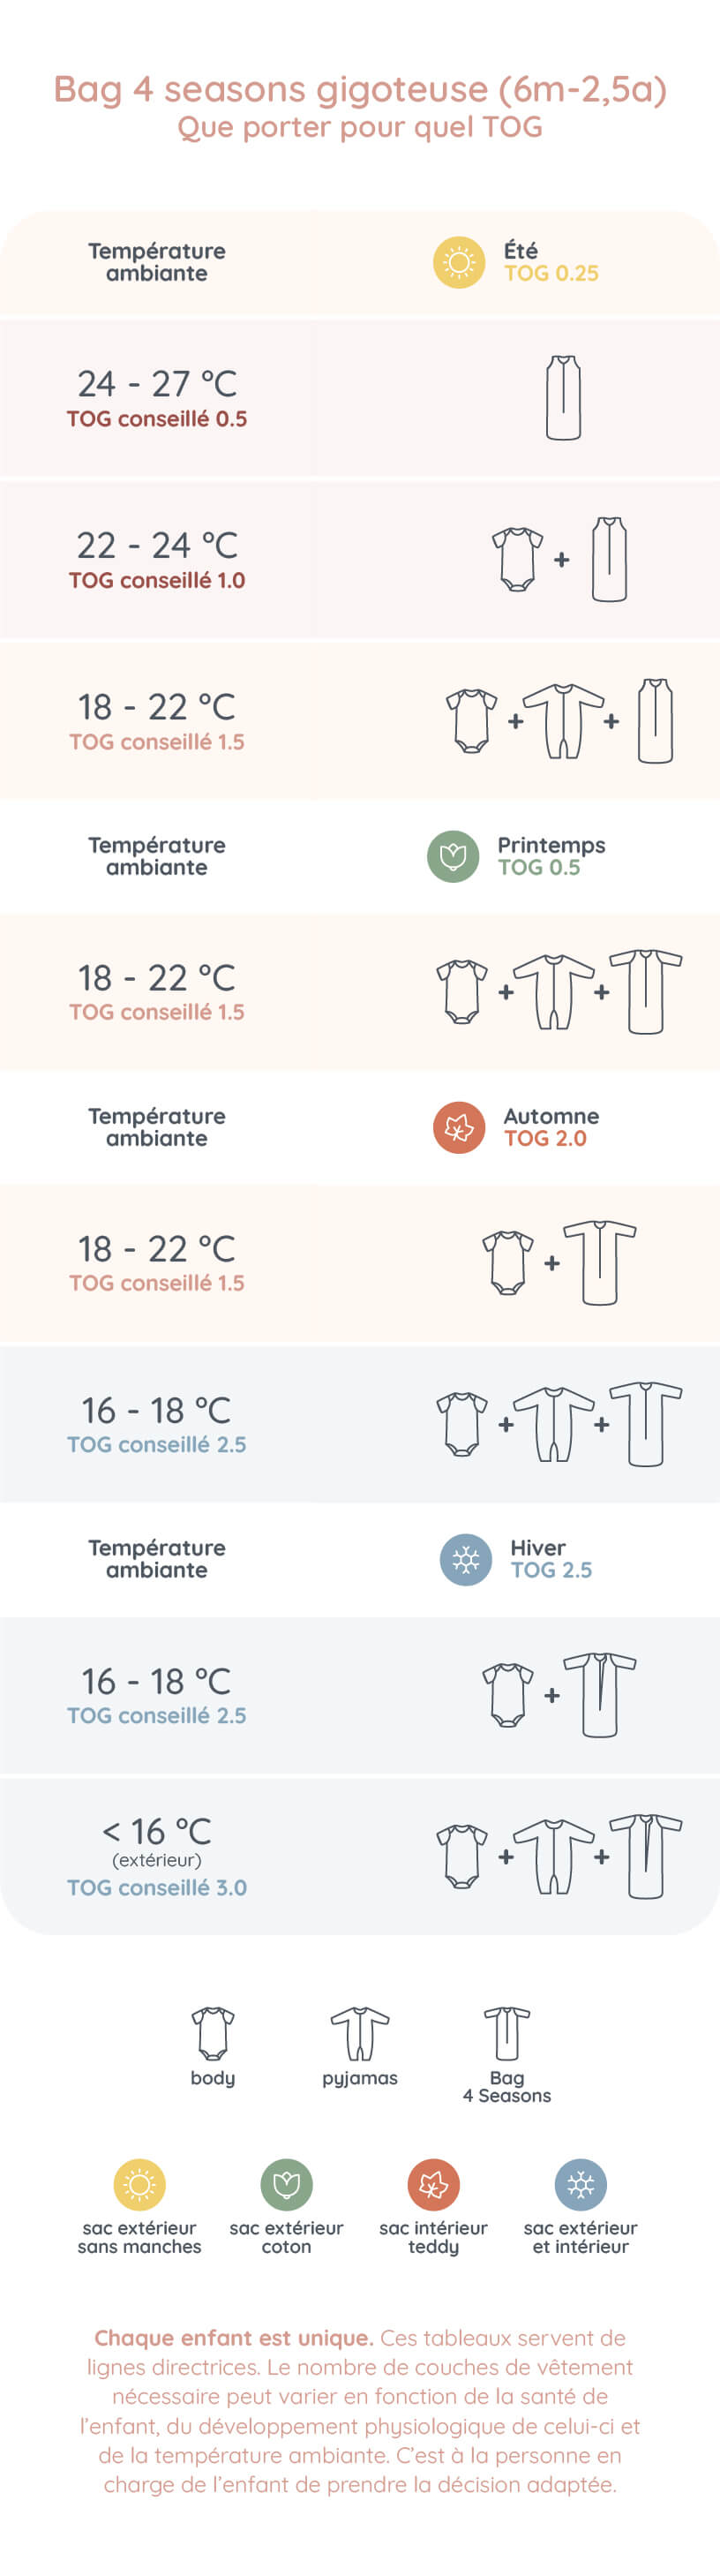
Task: Click the TOG 2.0 Automne label
Action: (x=545, y=1138)
